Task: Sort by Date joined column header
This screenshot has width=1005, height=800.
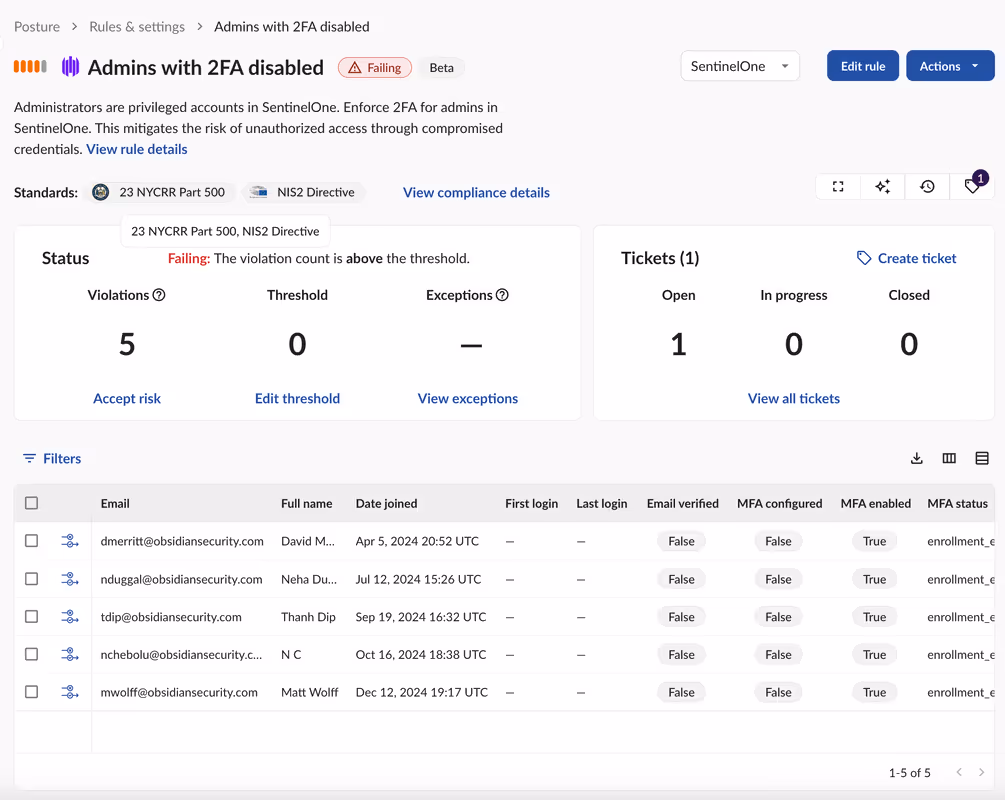Action: point(386,504)
